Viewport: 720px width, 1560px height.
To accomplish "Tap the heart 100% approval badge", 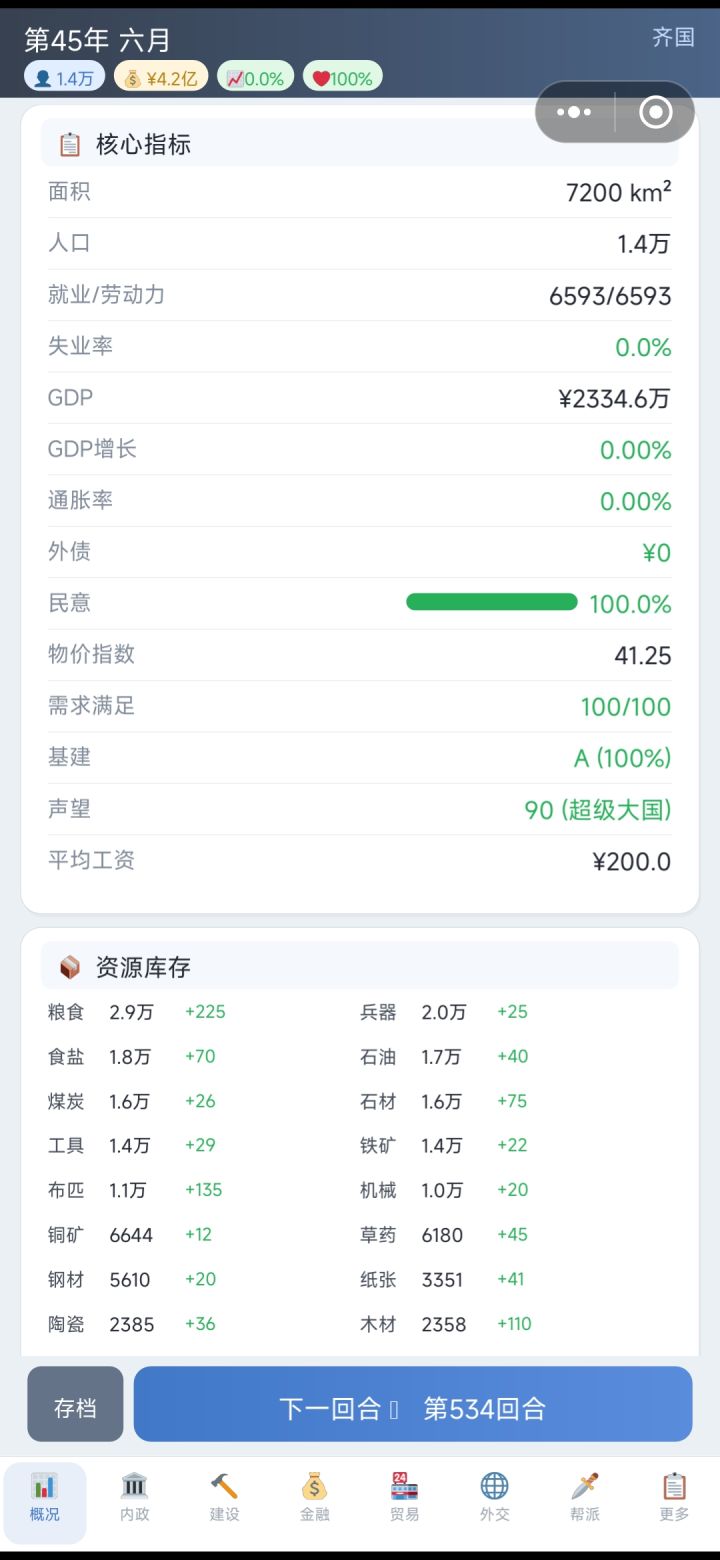I will 342,78.
